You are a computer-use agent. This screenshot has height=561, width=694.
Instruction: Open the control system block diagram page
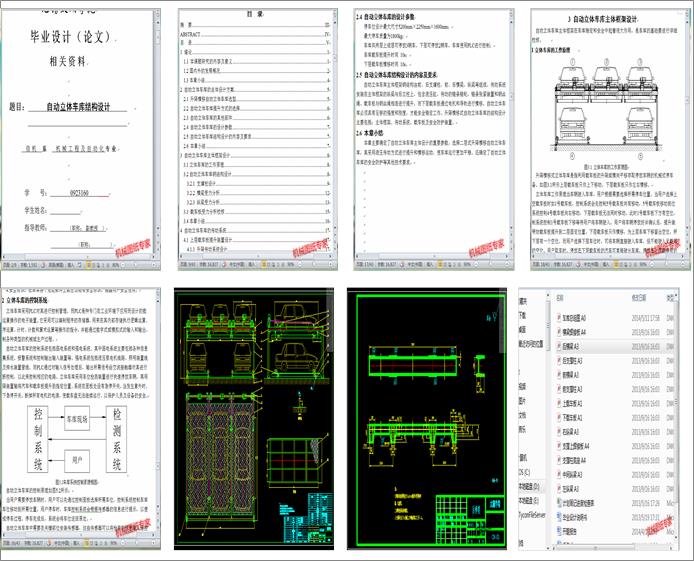[x=80, y=419]
